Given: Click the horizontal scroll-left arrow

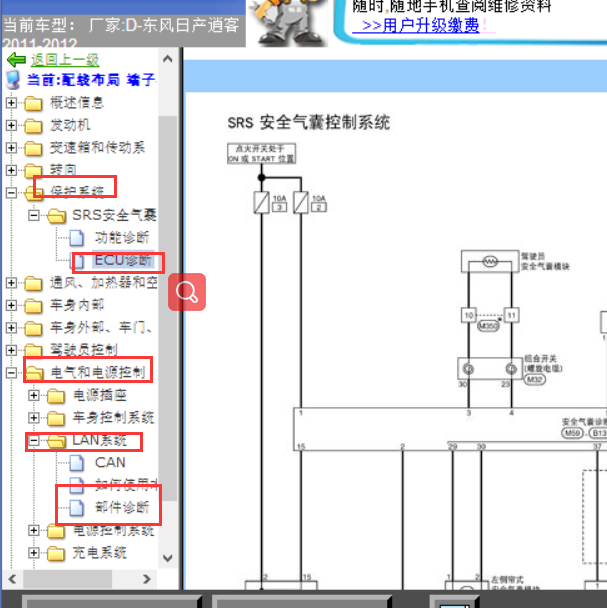Looking at the screenshot, I should pyautogui.click(x=12, y=579).
